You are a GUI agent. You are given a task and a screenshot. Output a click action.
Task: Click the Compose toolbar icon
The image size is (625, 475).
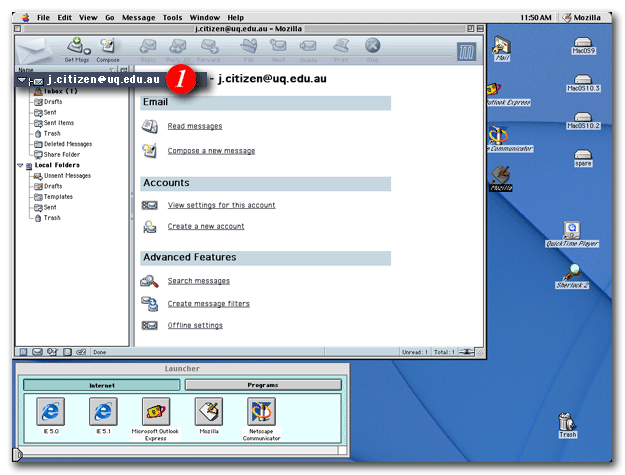[x=107, y=47]
